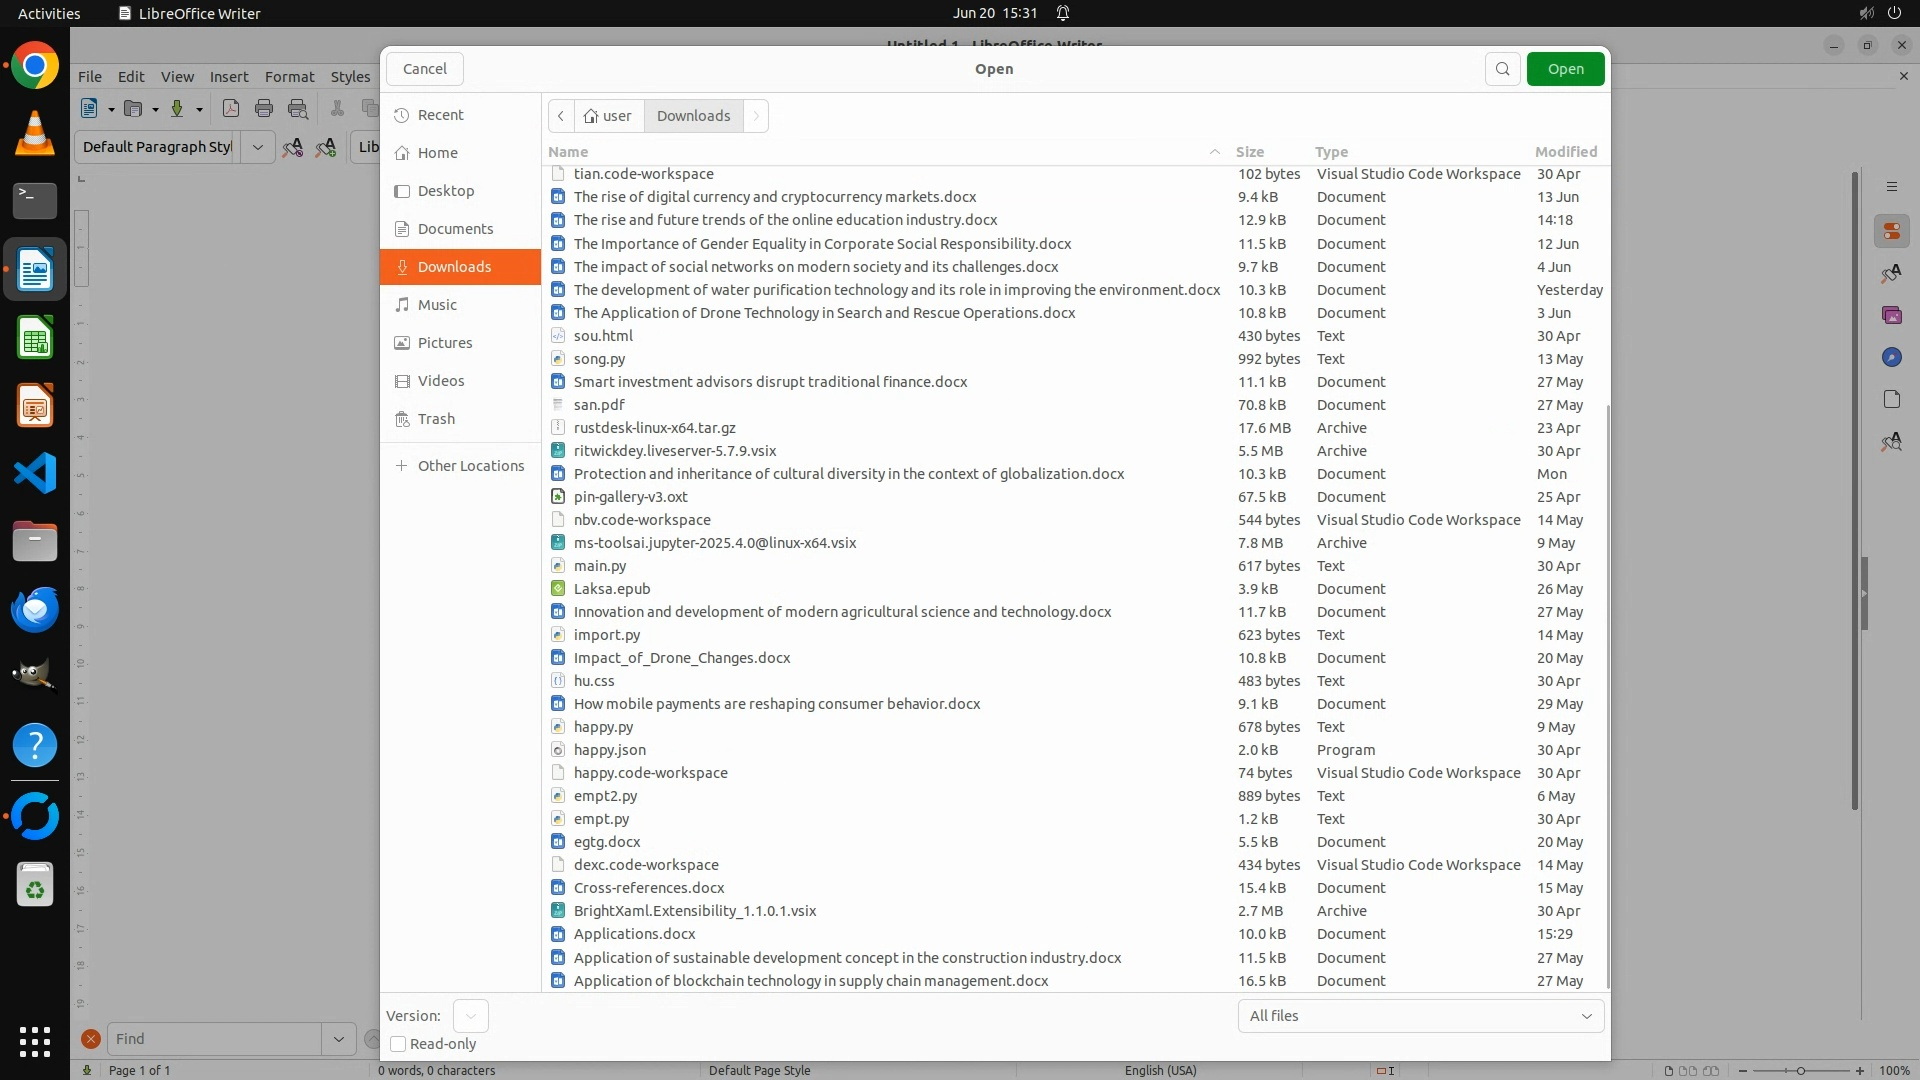
Task: Select Documents in the places sidebar
Action: click(x=455, y=229)
